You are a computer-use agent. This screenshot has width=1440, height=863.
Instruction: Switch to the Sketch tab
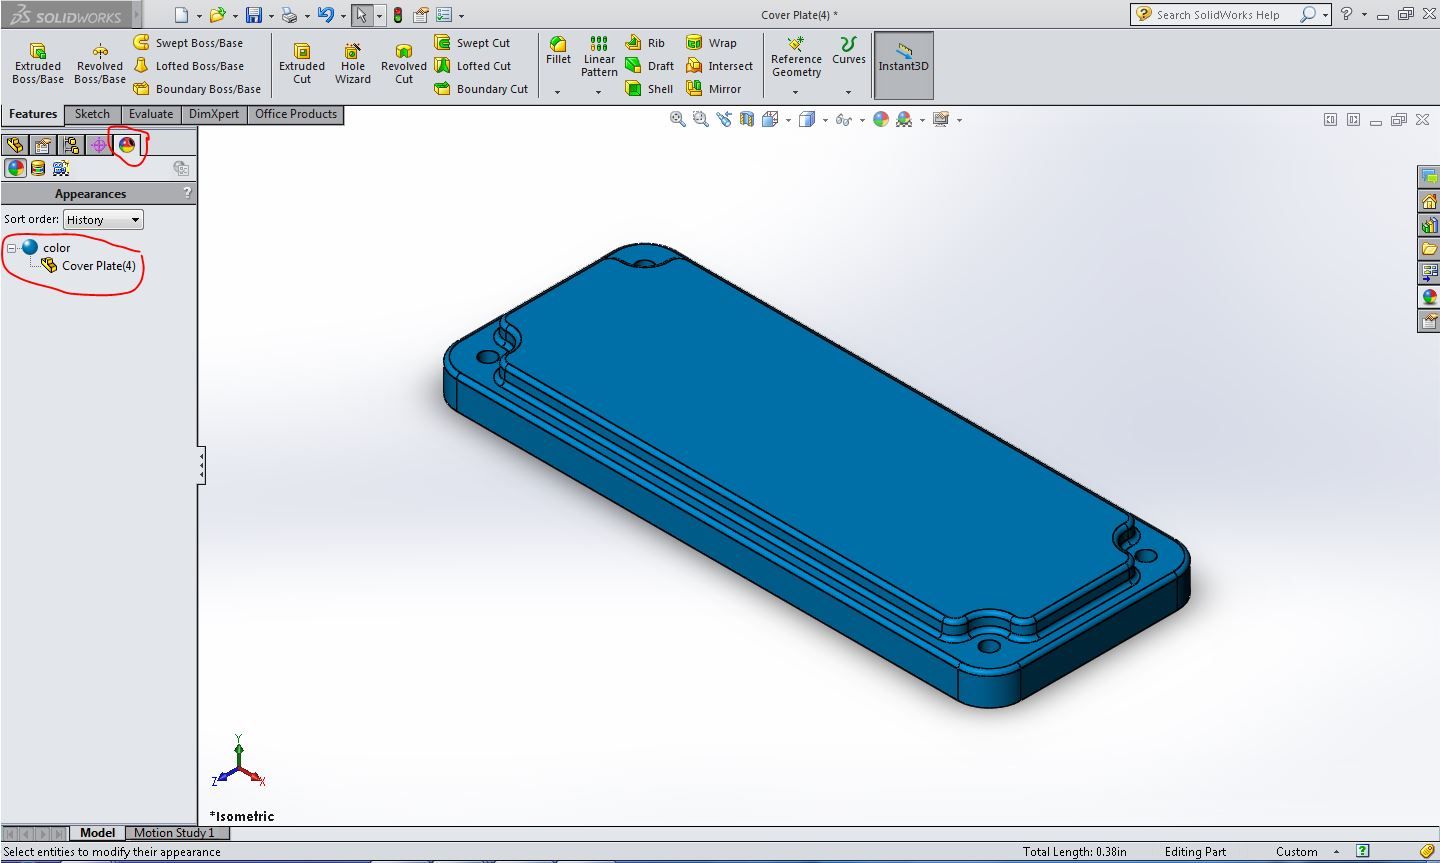(x=92, y=114)
